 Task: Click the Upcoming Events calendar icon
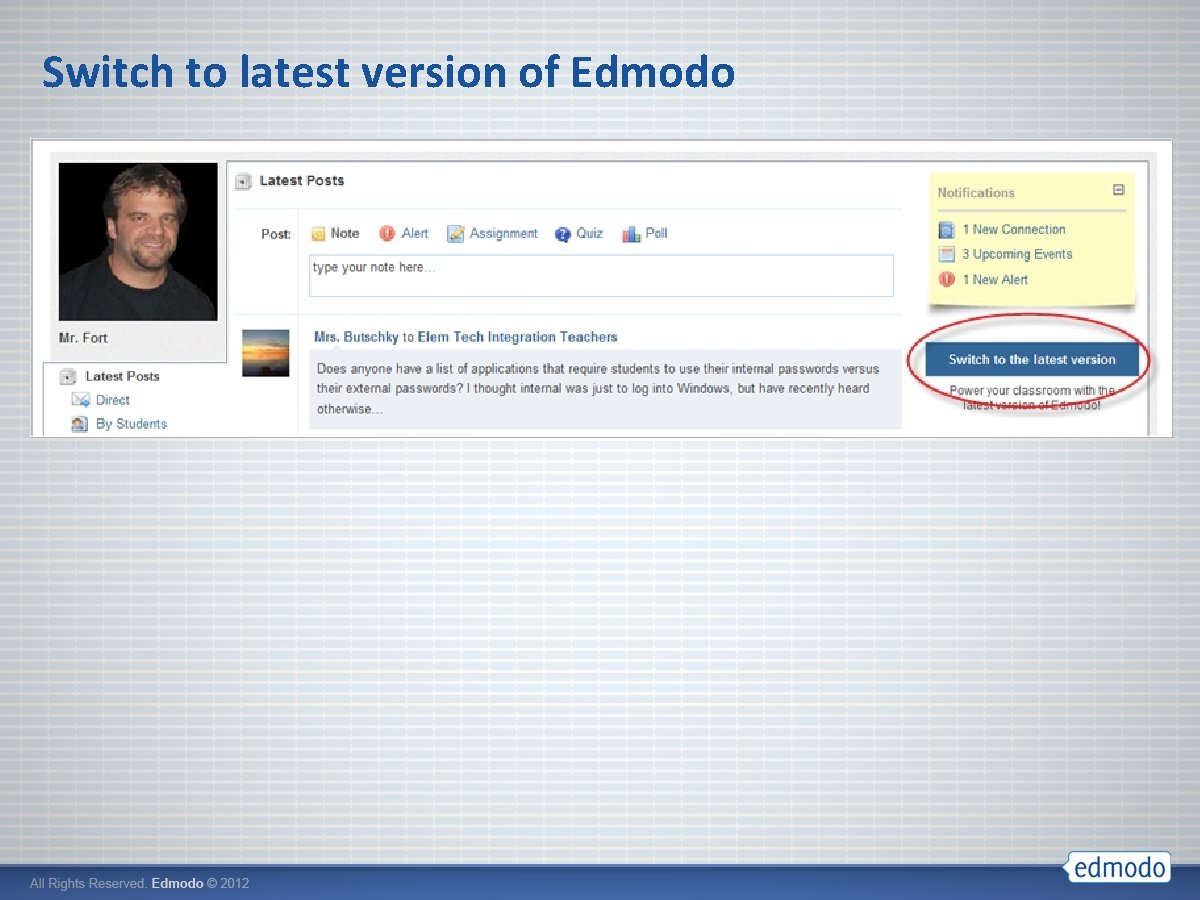pos(946,254)
